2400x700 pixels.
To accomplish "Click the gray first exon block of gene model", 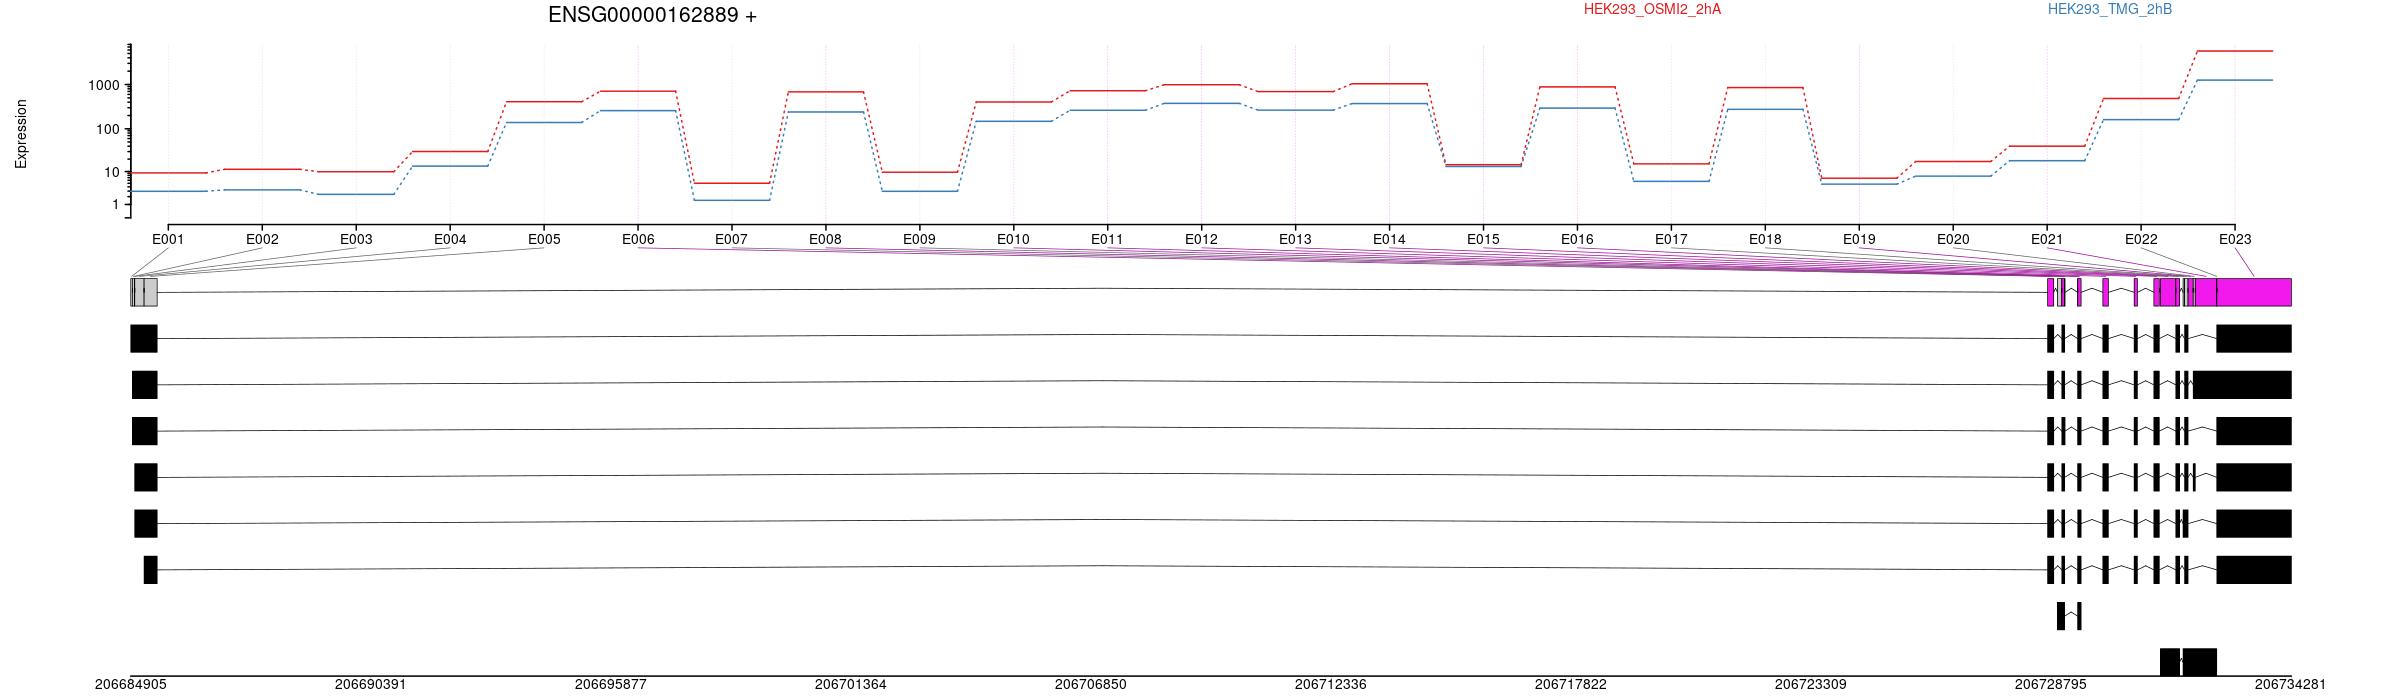I will 144,292.
